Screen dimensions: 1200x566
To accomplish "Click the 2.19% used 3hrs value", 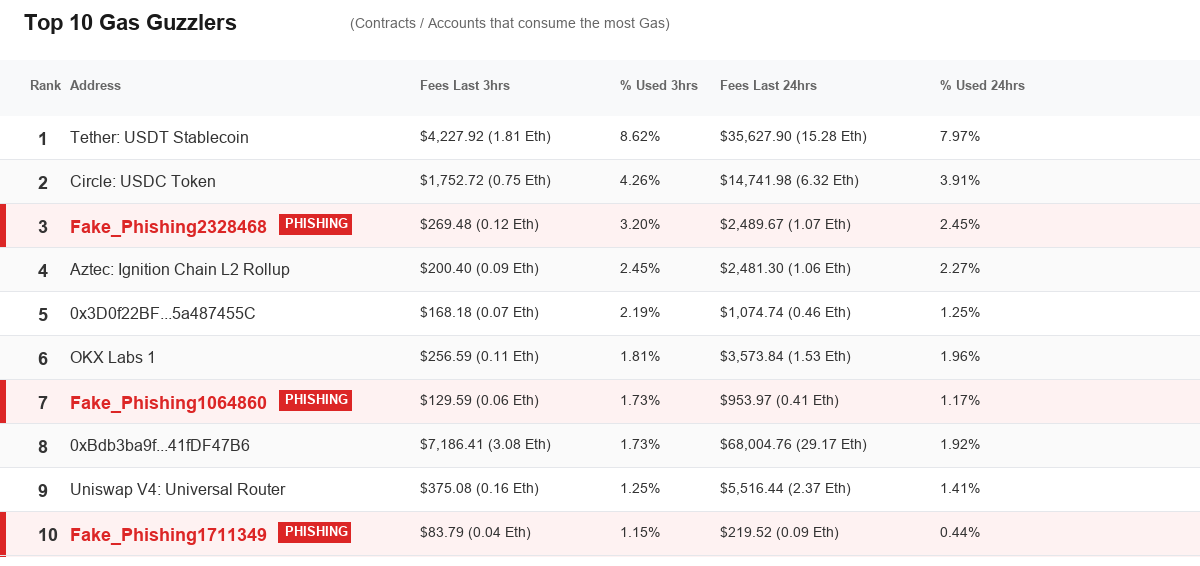I will [640, 312].
